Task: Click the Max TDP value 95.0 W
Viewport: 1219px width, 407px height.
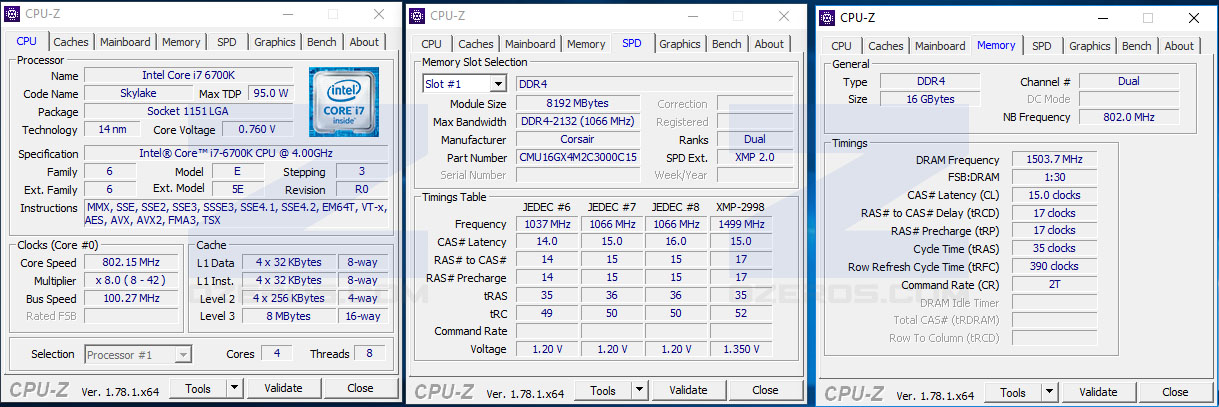Action: tap(270, 94)
